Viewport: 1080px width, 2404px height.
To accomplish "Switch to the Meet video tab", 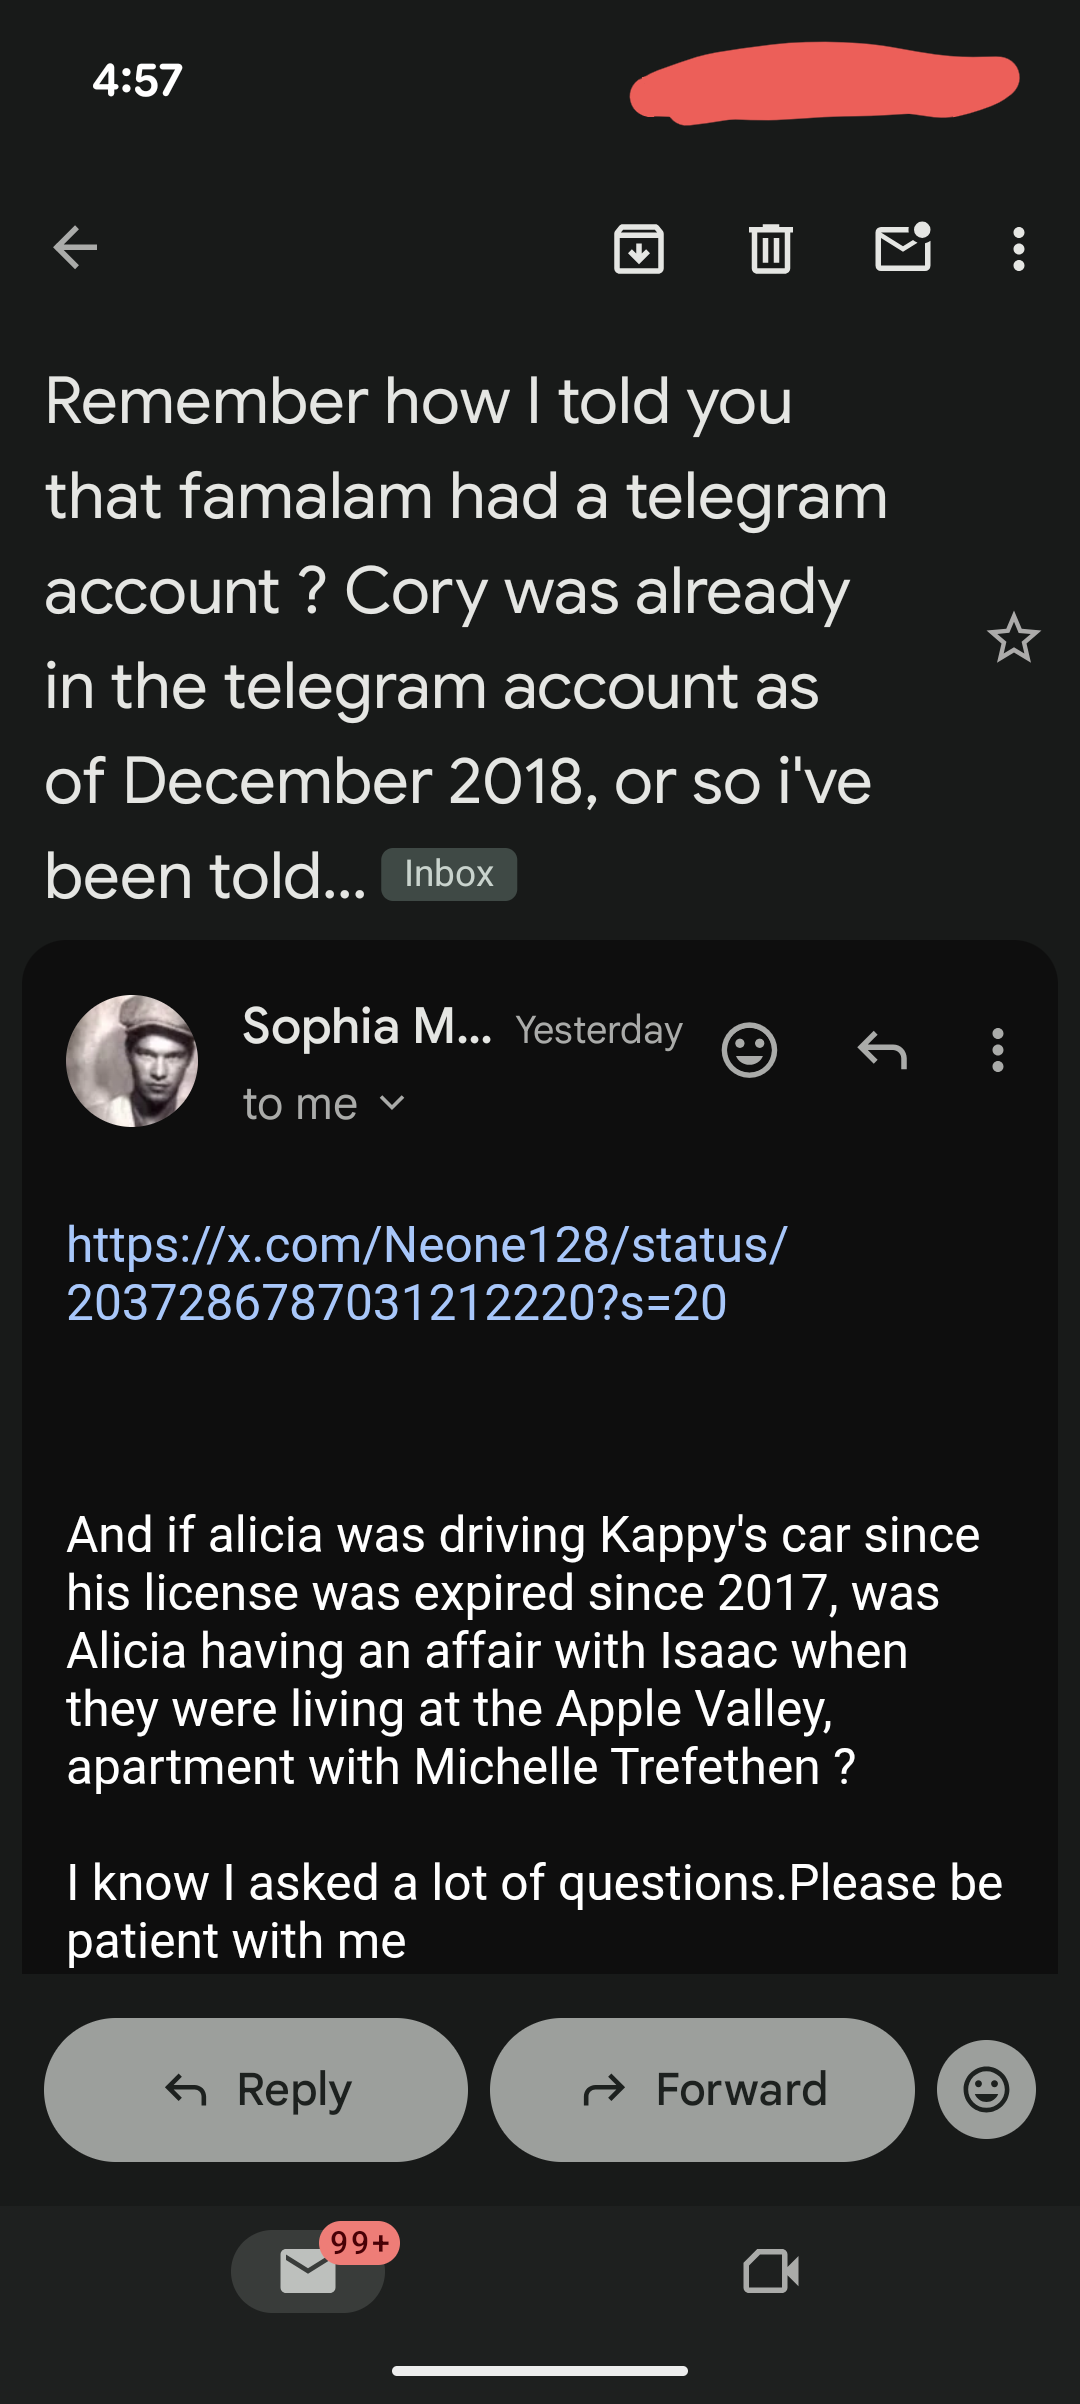I will coord(771,2271).
